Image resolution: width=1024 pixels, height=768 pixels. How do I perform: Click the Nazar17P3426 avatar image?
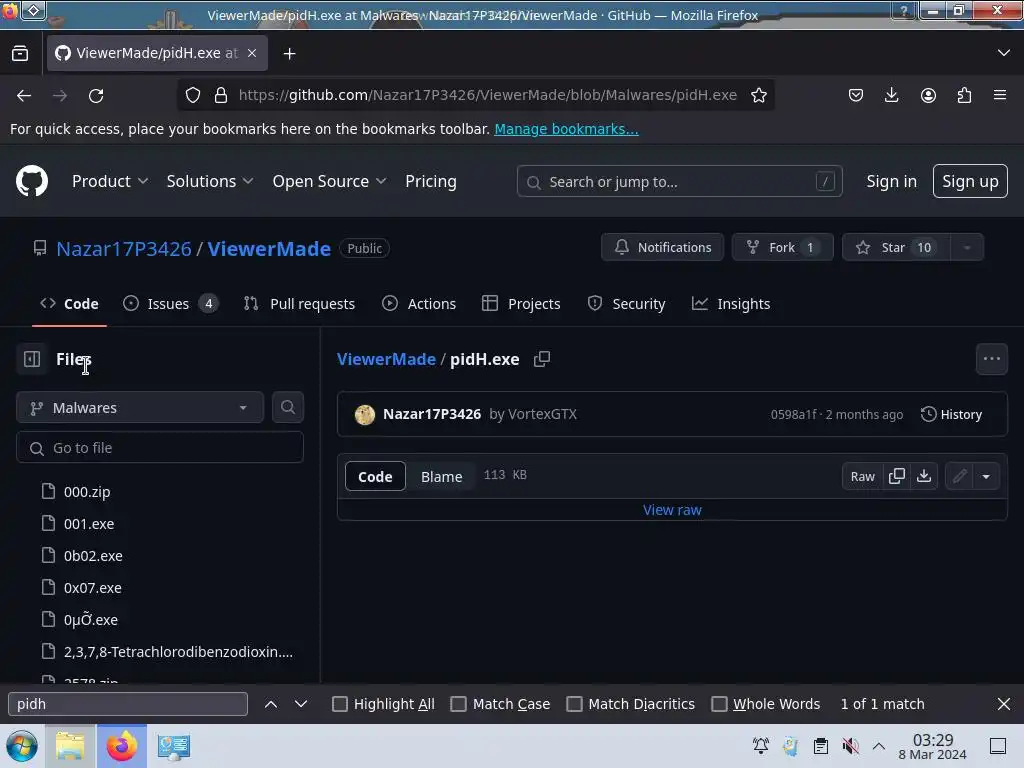[364, 414]
